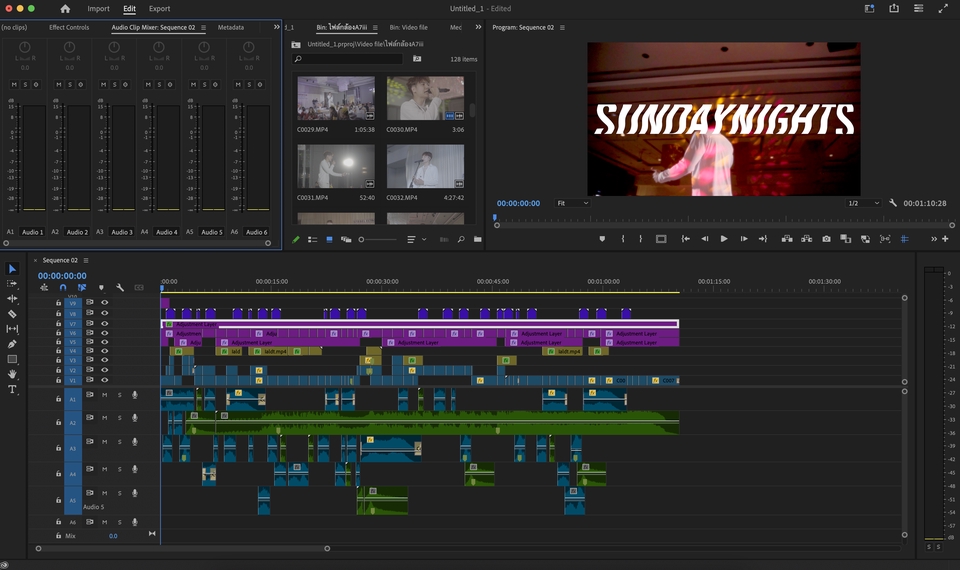Click the timeline wrench settings icon
Viewport: 960px width, 570px height.
pyautogui.click(x=120, y=287)
